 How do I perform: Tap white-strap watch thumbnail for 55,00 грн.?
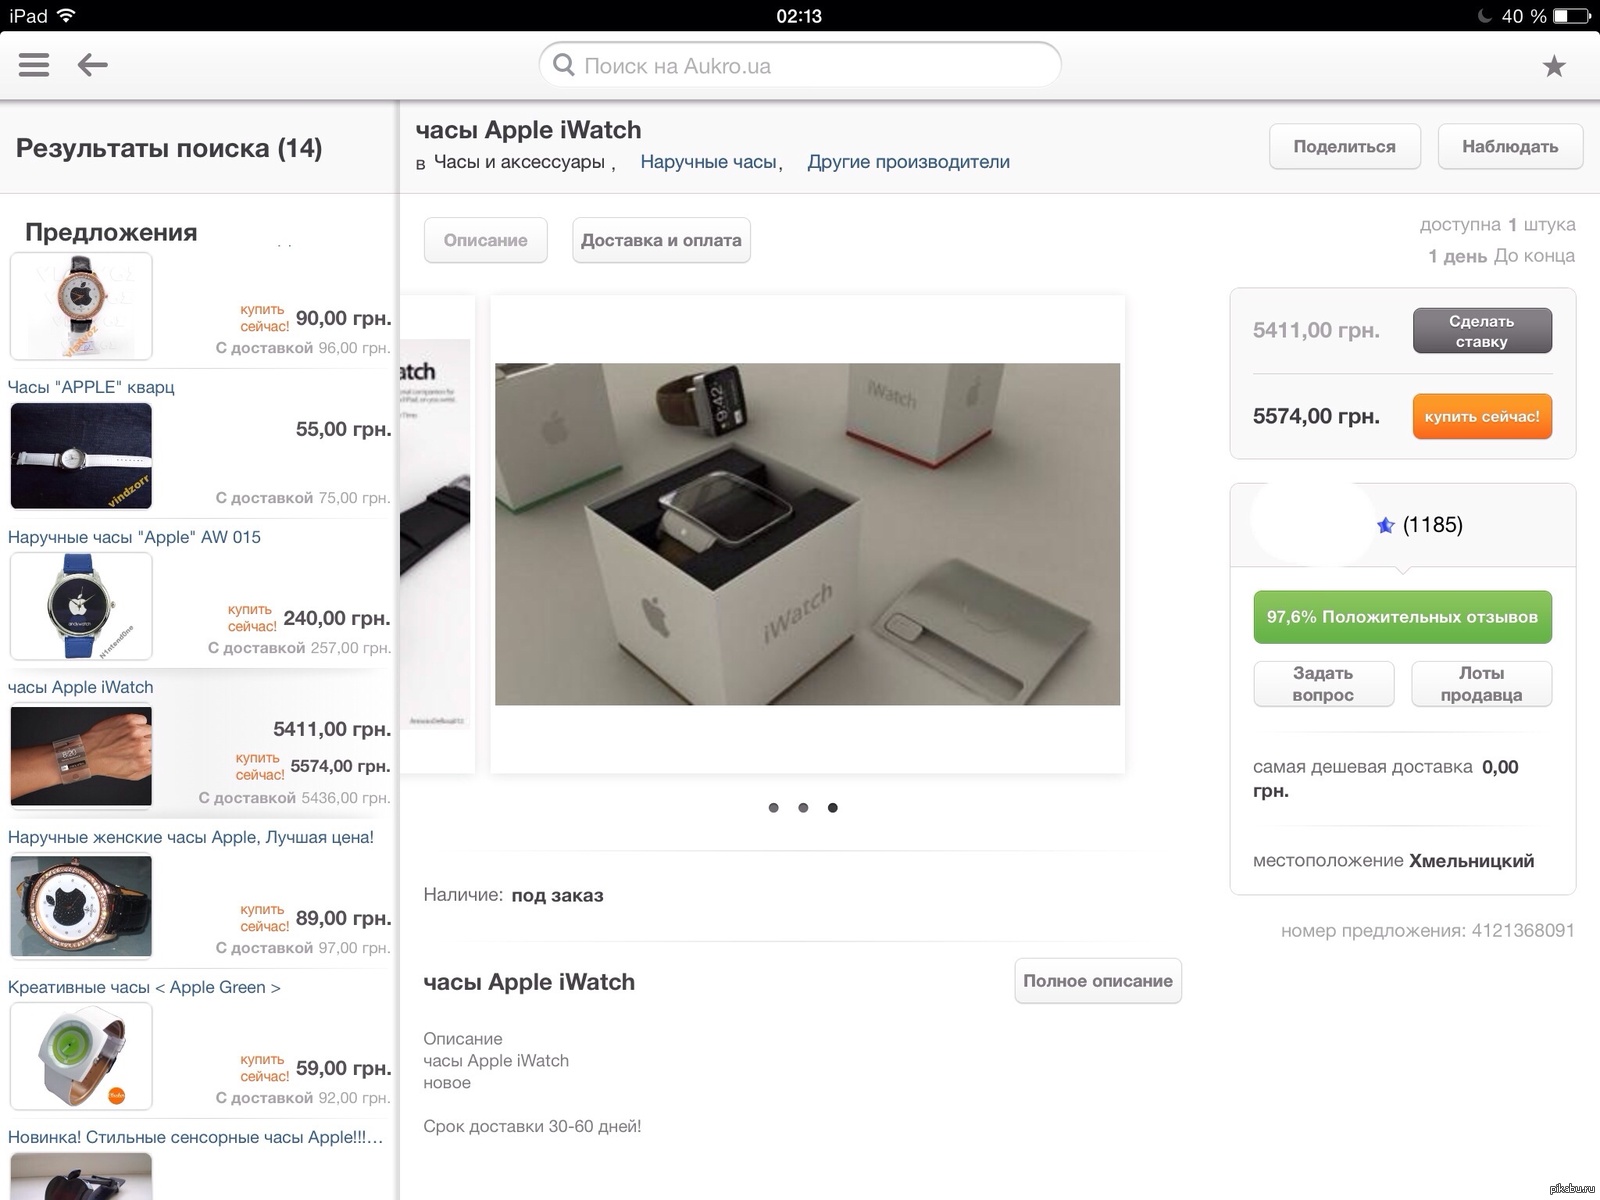pyautogui.click(x=81, y=456)
